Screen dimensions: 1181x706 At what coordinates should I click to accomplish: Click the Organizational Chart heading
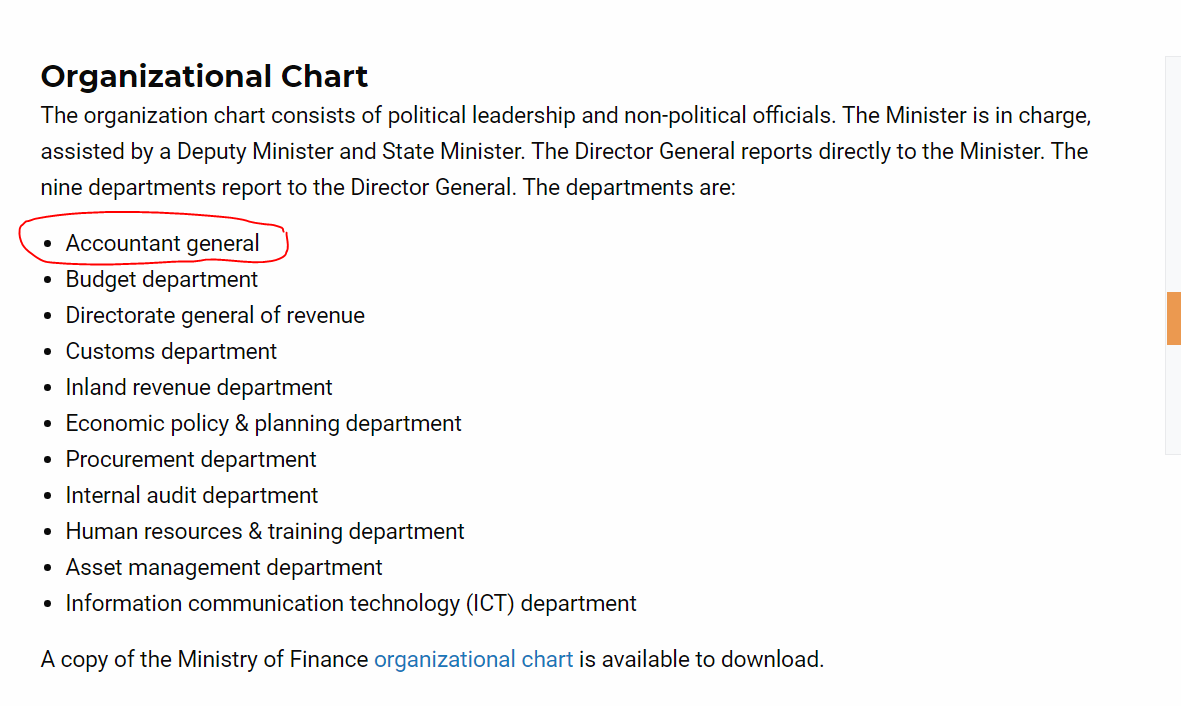(204, 76)
